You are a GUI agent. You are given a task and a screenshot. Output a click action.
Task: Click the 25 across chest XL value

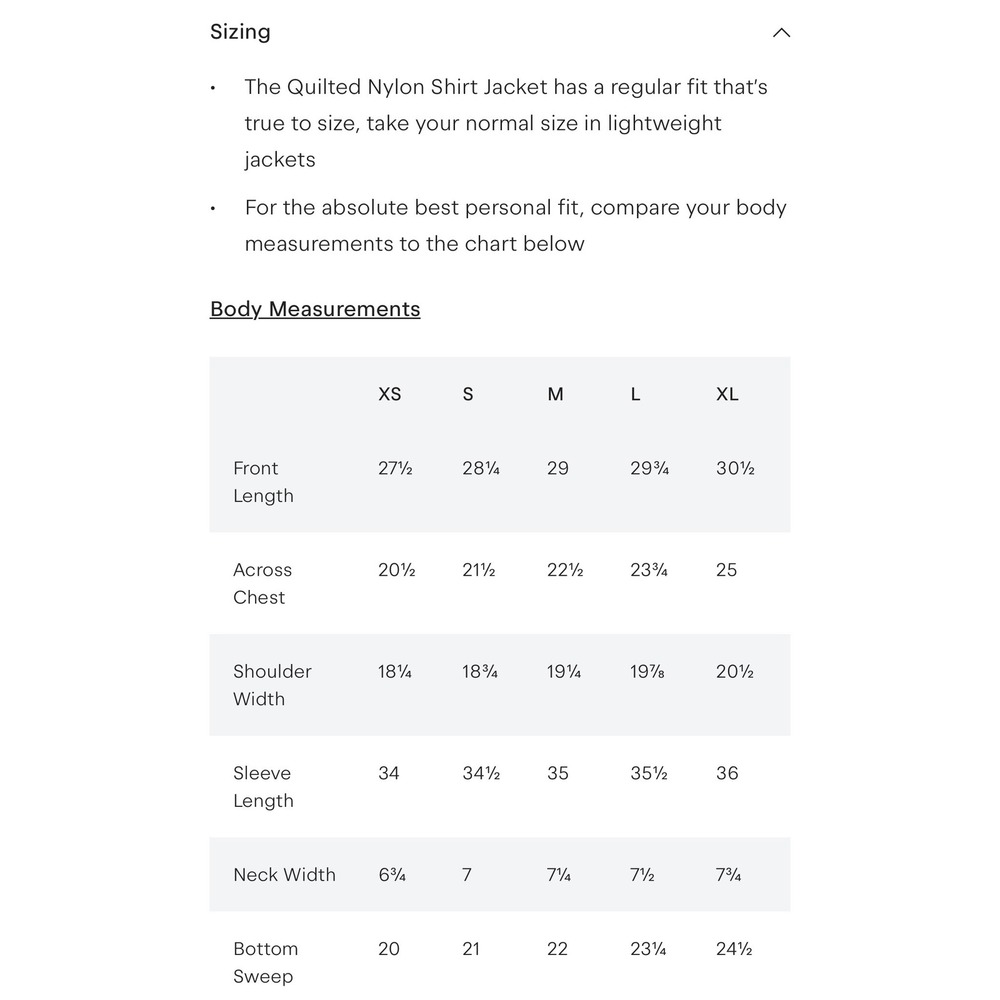click(x=726, y=570)
